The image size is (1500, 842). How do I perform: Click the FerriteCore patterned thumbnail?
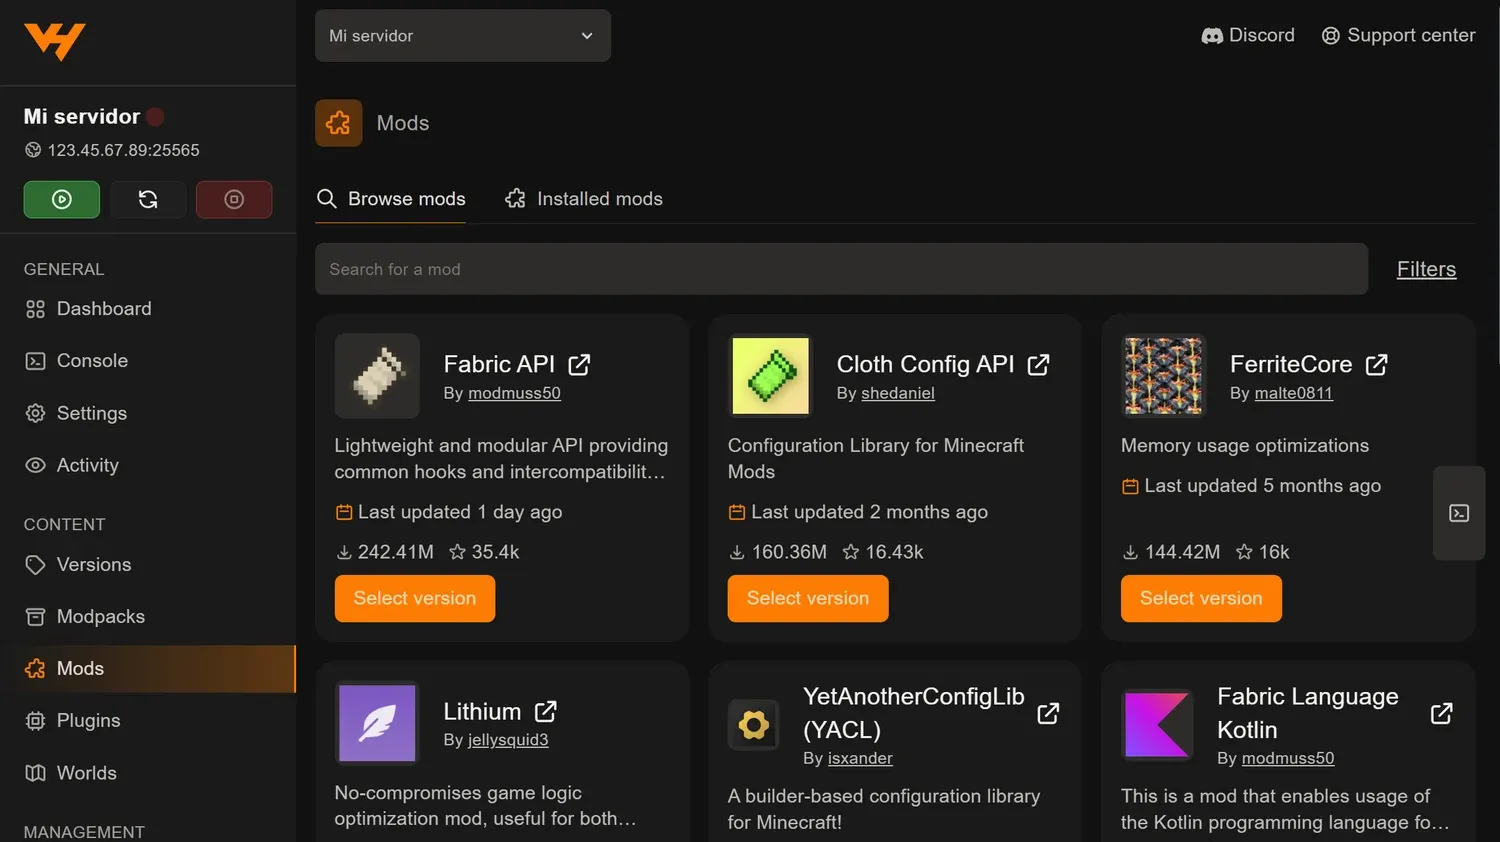click(x=1163, y=376)
